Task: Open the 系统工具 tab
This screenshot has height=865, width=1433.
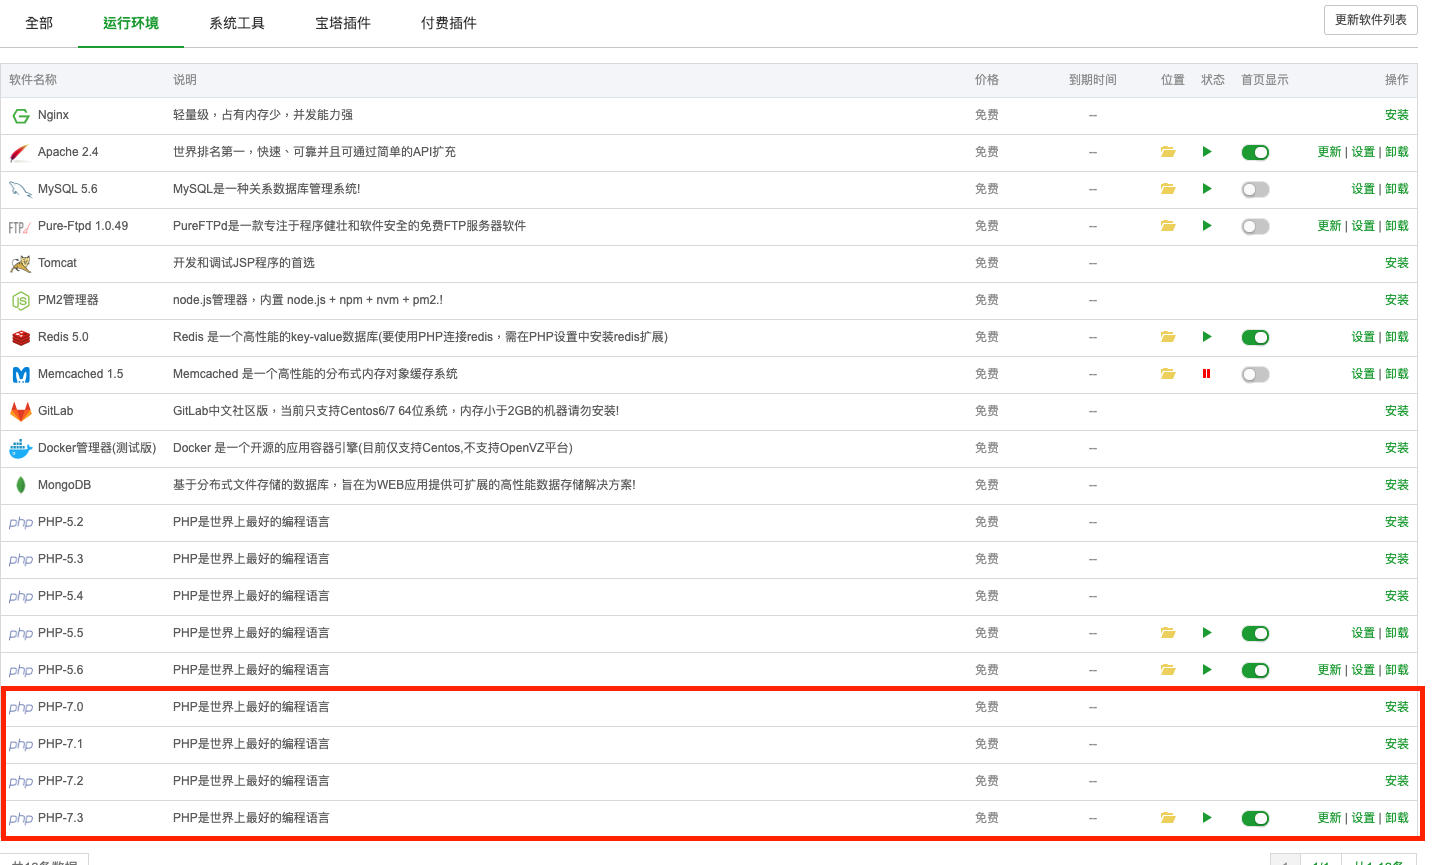Action: click(x=237, y=23)
